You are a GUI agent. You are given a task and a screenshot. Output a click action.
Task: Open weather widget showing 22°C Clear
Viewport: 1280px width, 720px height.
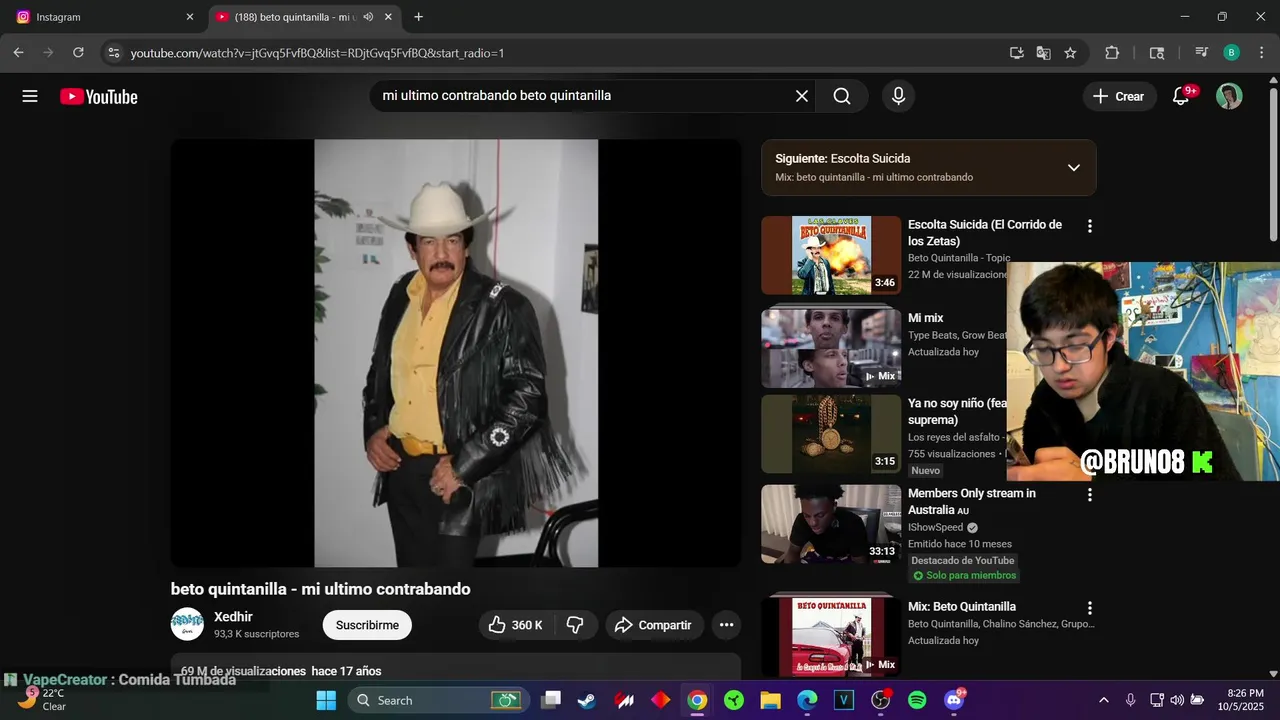click(40, 699)
